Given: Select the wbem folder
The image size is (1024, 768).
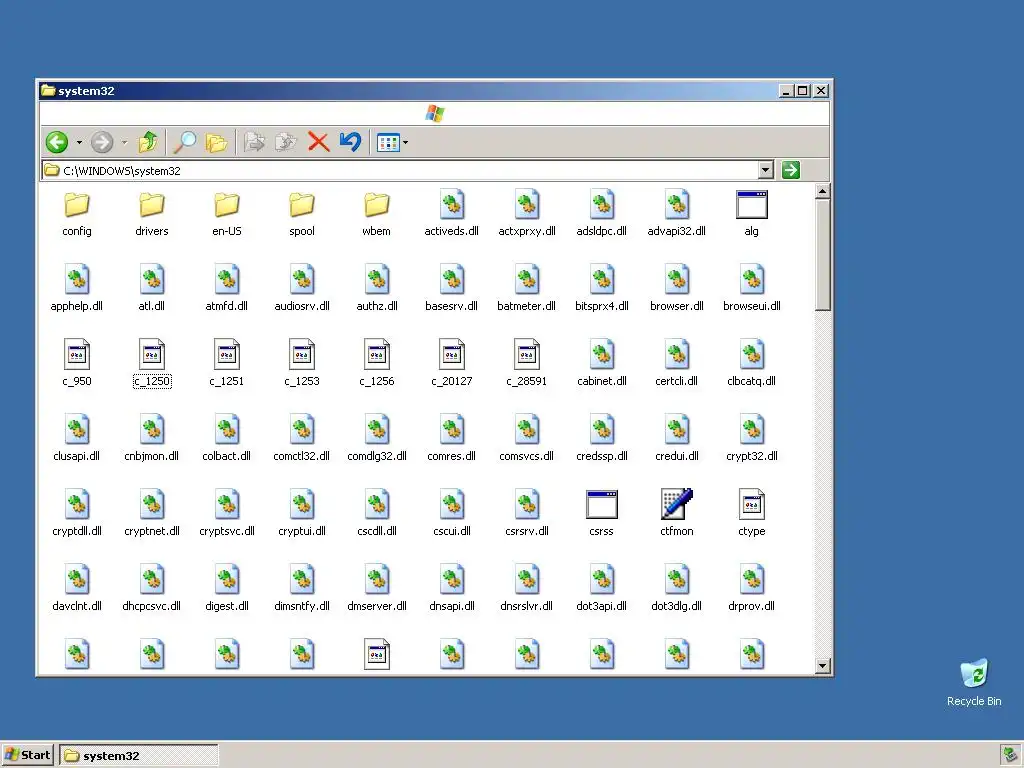Looking at the screenshot, I should tap(377, 215).
